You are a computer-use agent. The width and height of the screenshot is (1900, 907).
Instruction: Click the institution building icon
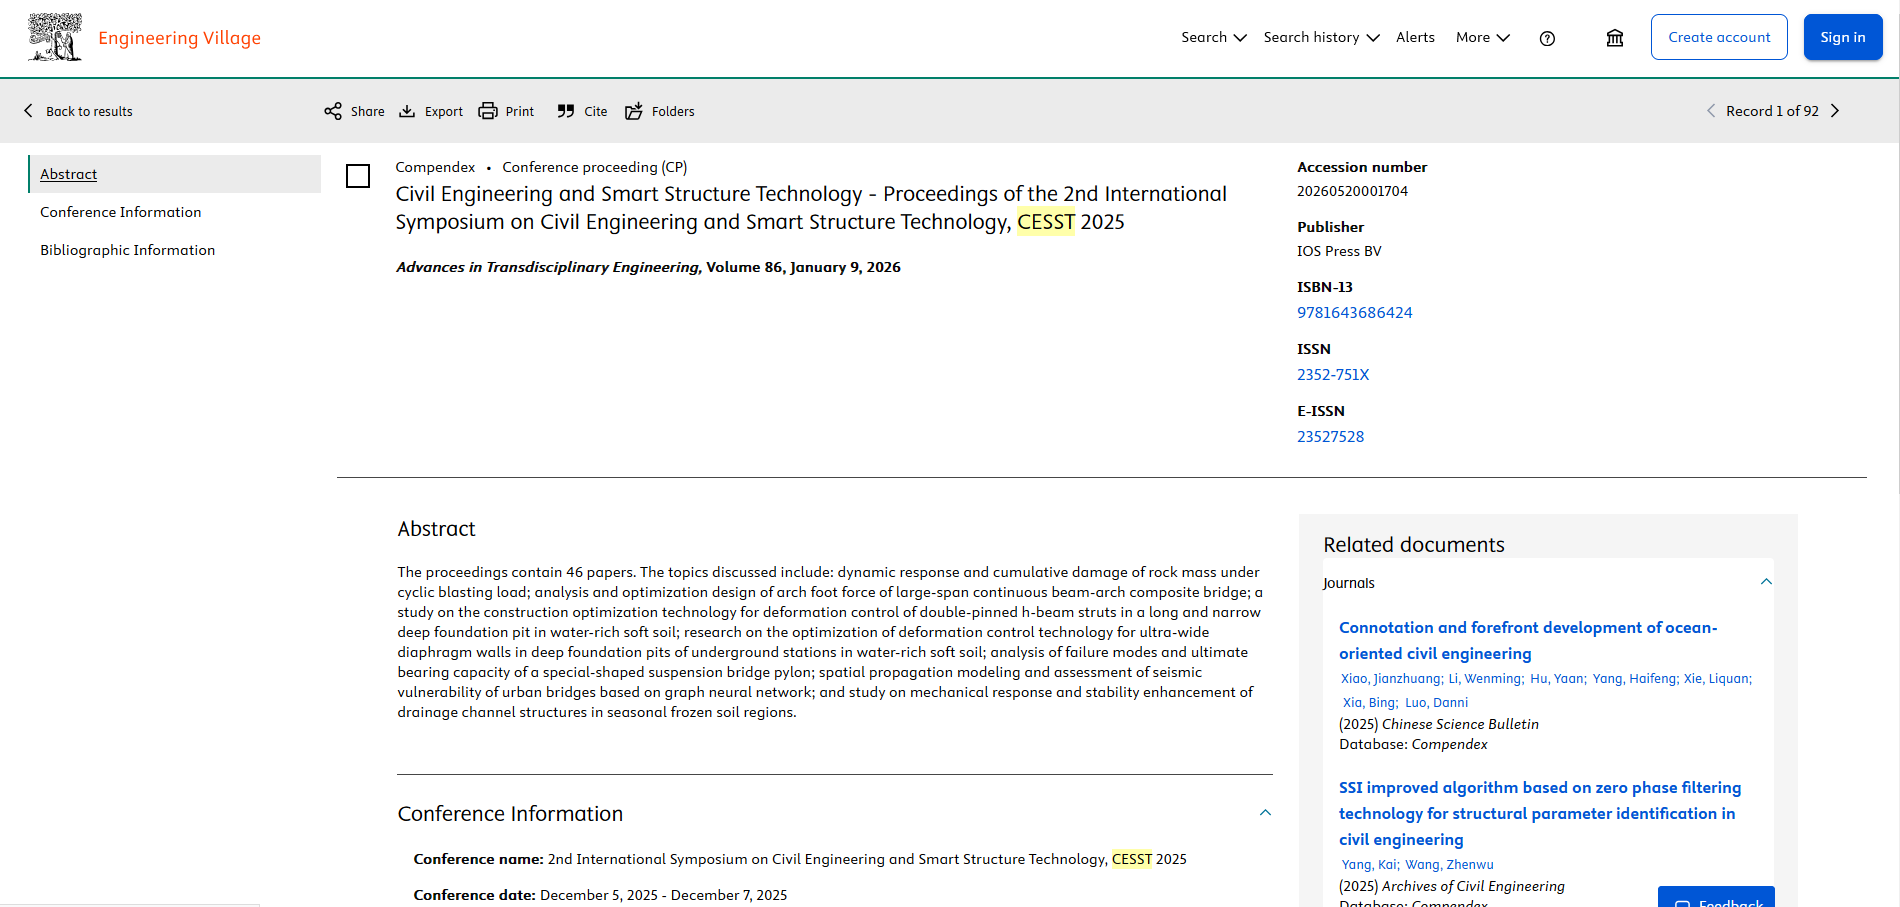pyautogui.click(x=1615, y=38)
